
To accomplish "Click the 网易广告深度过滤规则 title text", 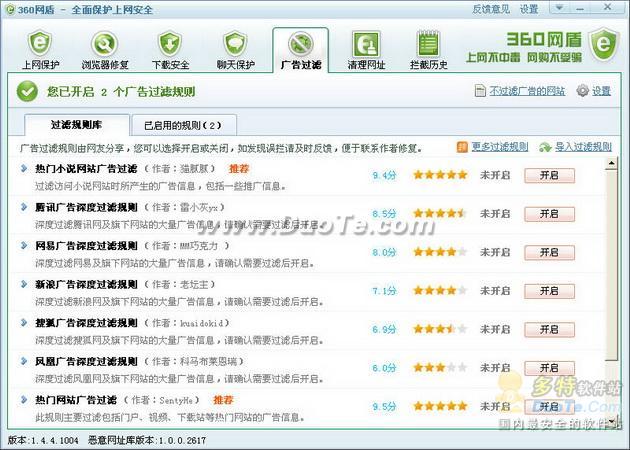I will (x=86, y=245).
